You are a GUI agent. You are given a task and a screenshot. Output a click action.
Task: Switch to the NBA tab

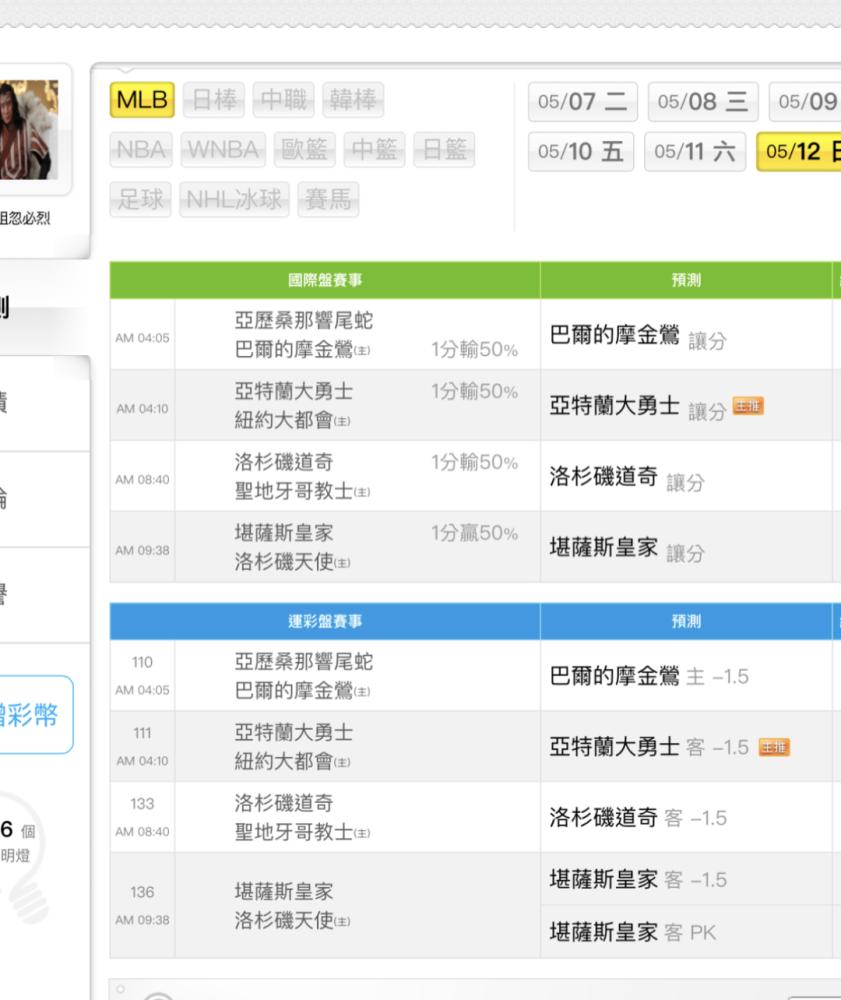coord(141,150)
